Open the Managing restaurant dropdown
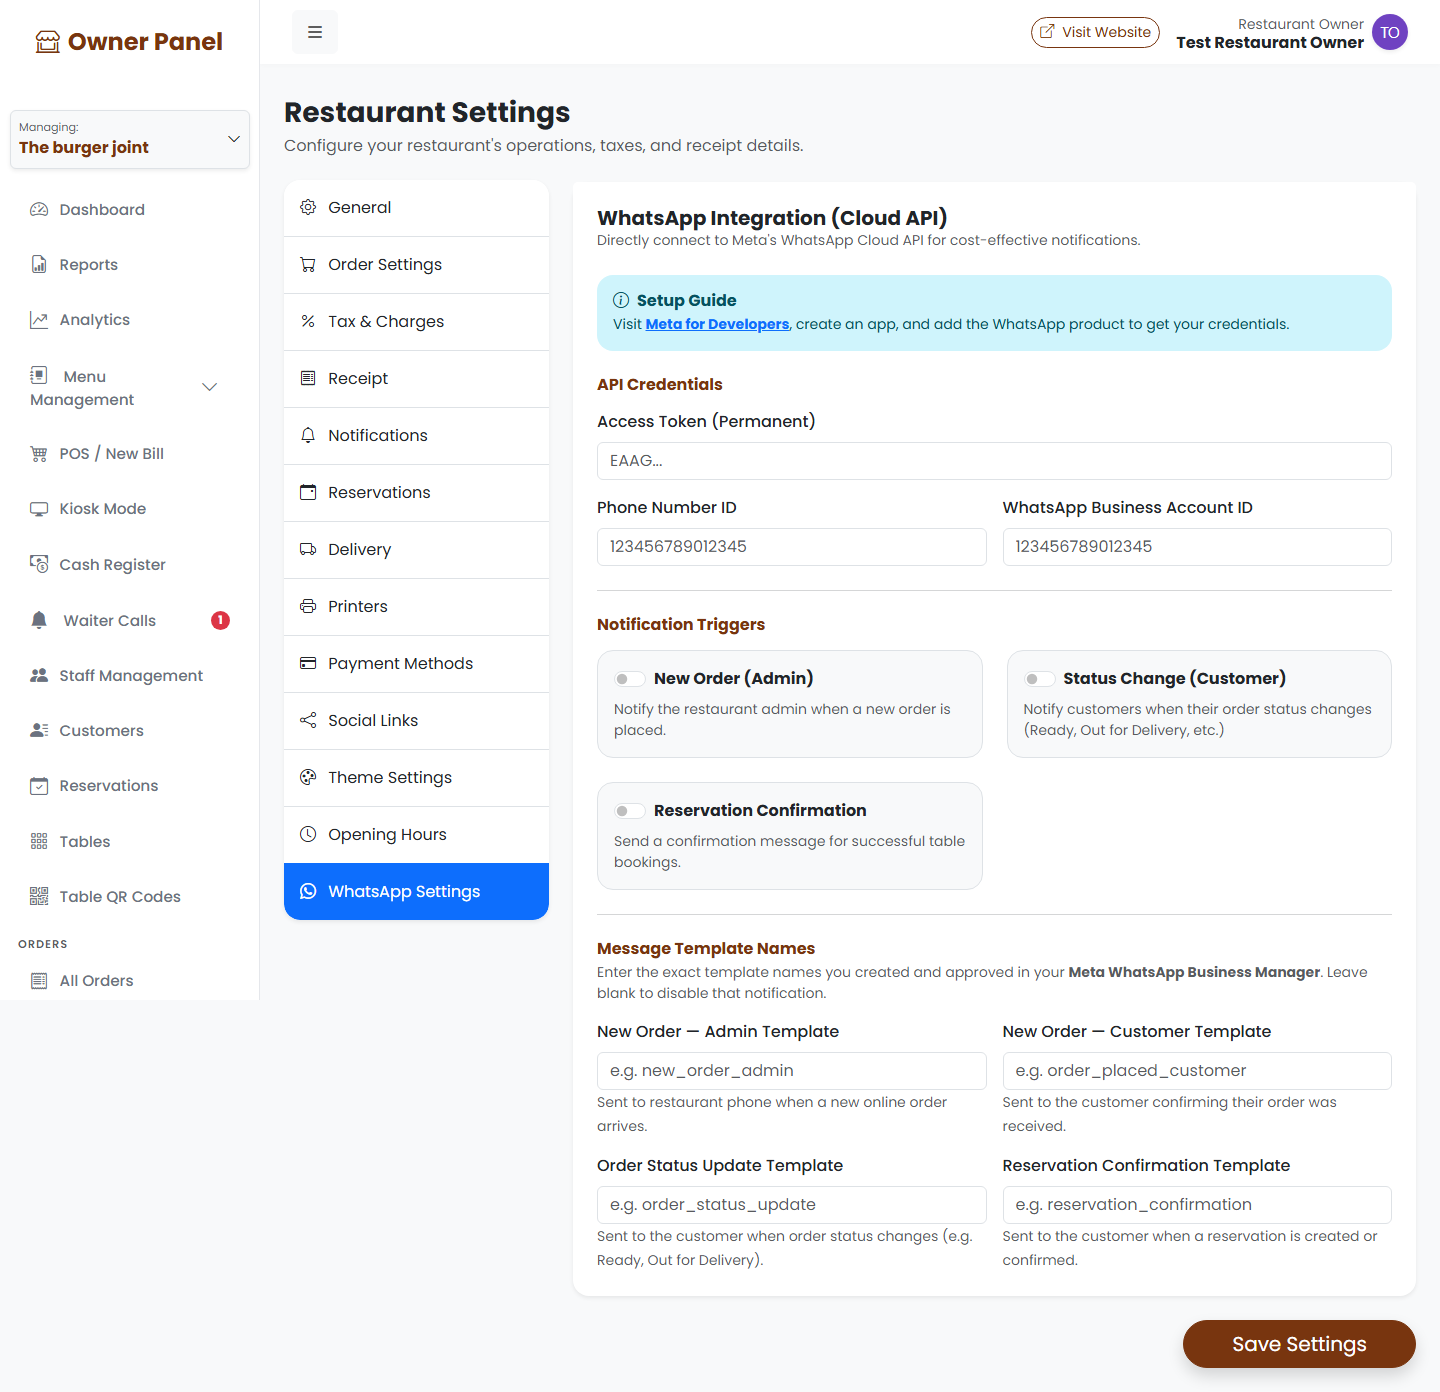1440x1392 pixels. (130, 139)
